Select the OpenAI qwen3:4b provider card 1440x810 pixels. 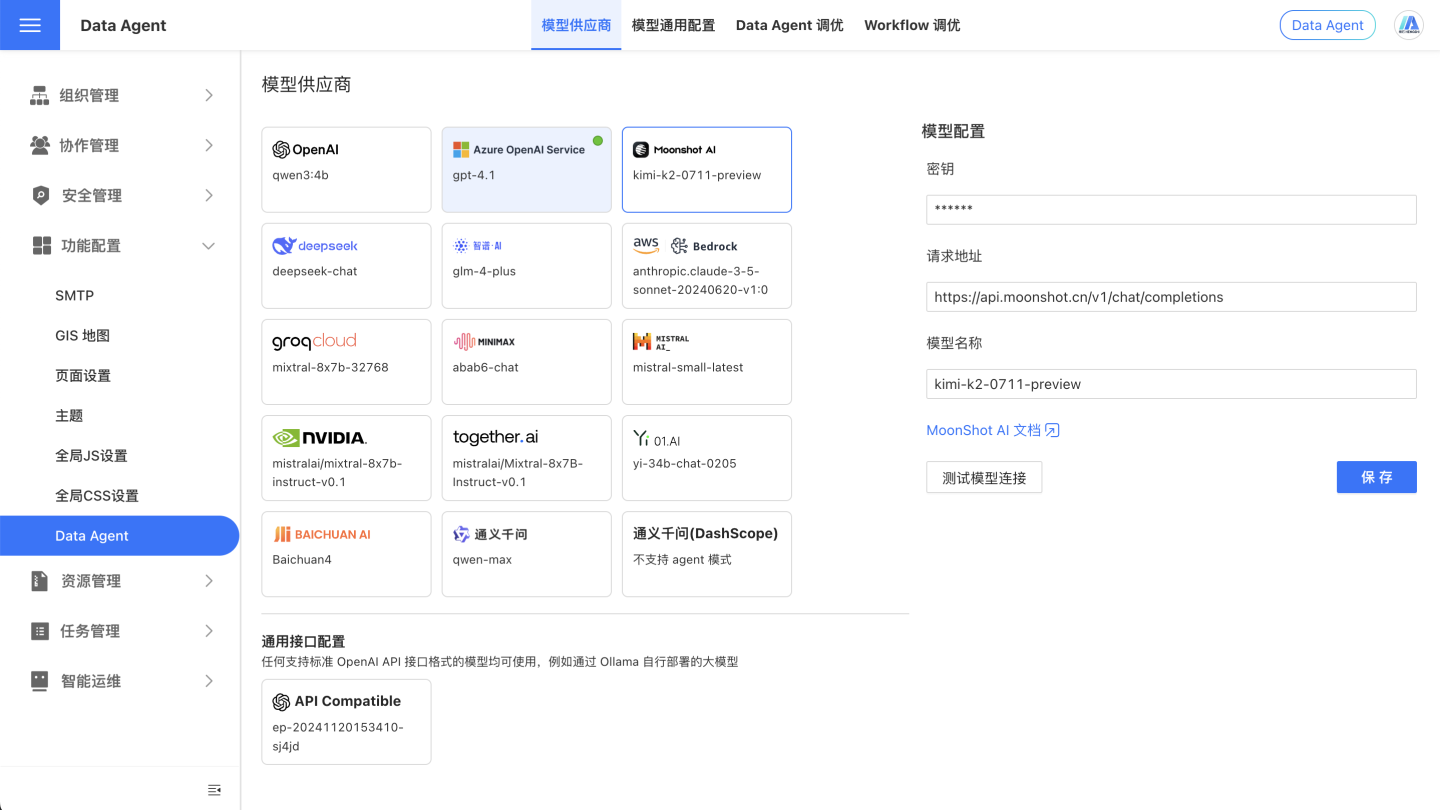tap(346, 169)
